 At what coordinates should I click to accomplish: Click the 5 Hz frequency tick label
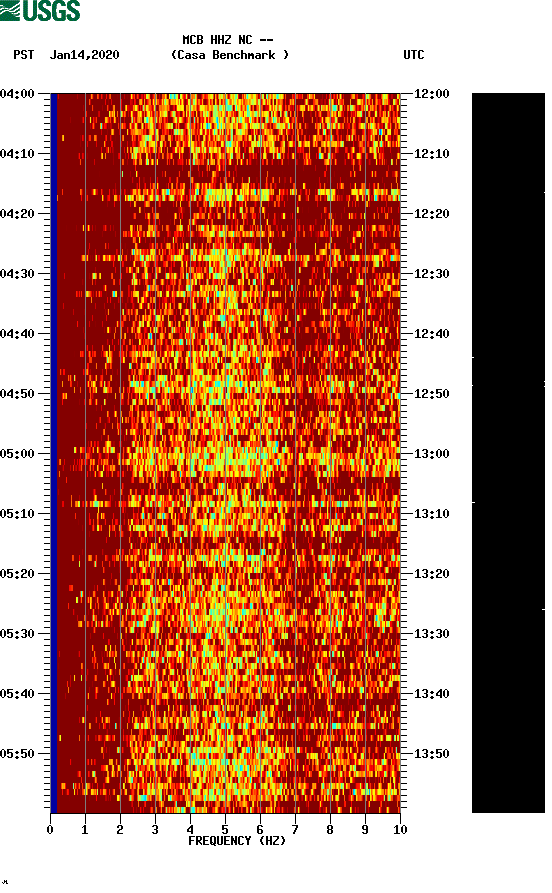pyautogui.click(x=225, y=830)
